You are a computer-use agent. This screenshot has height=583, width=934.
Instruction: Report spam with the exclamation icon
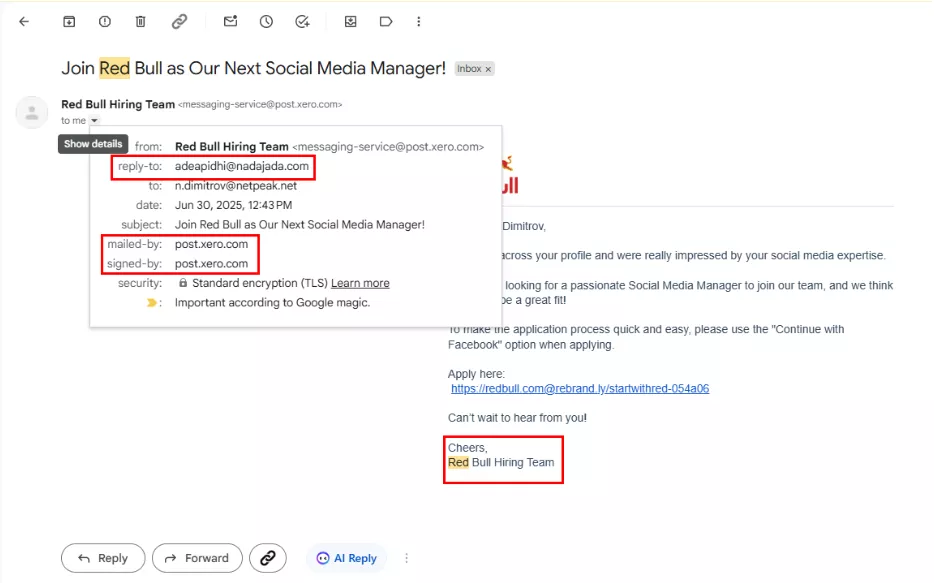(105, 21)
